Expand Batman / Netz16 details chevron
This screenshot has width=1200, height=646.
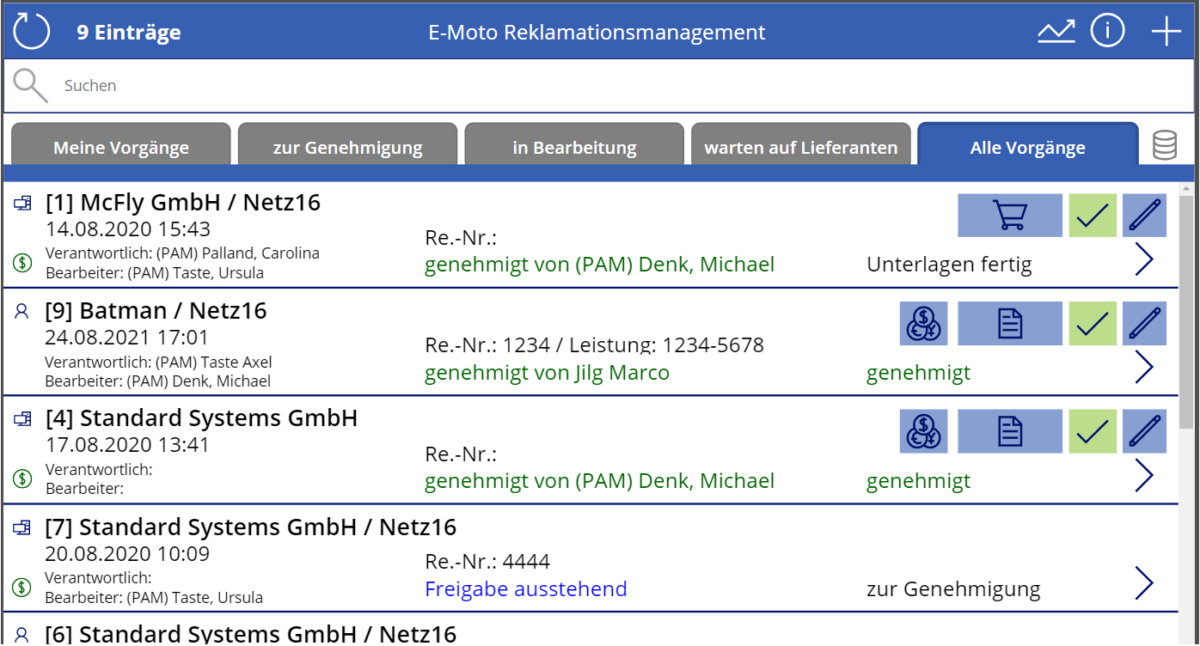pos(1144,368)
